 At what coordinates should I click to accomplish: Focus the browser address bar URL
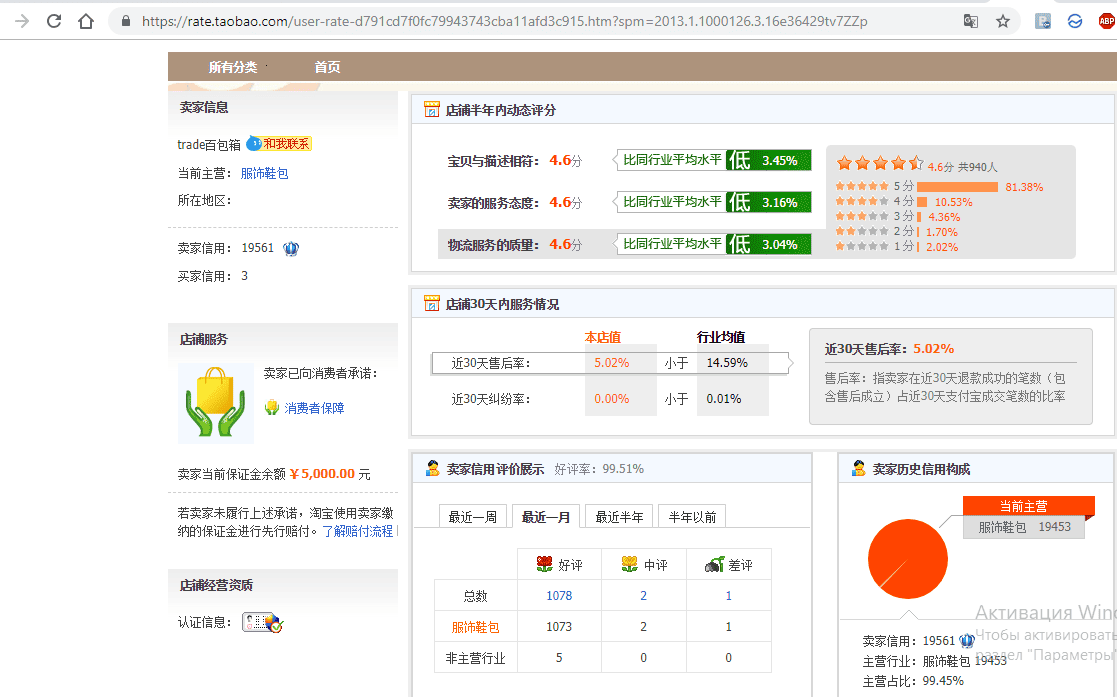click(504, 21)
